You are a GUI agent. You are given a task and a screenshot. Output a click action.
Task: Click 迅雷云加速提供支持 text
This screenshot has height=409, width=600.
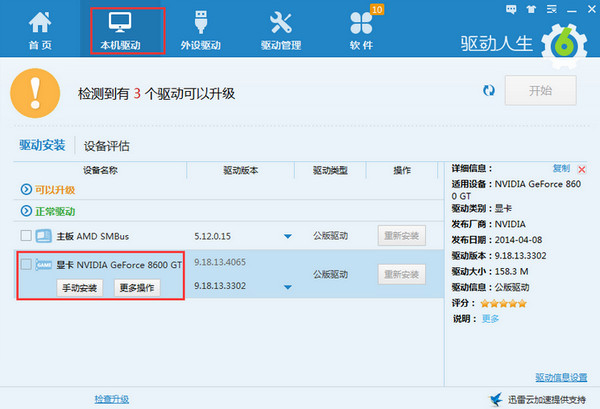(547, 400)
